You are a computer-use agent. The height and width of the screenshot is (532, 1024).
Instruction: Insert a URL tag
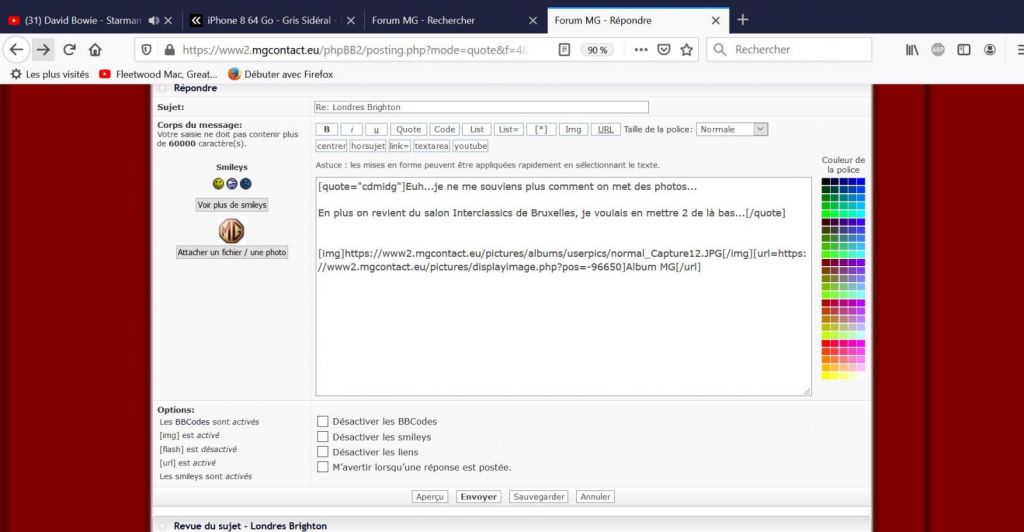605,129
